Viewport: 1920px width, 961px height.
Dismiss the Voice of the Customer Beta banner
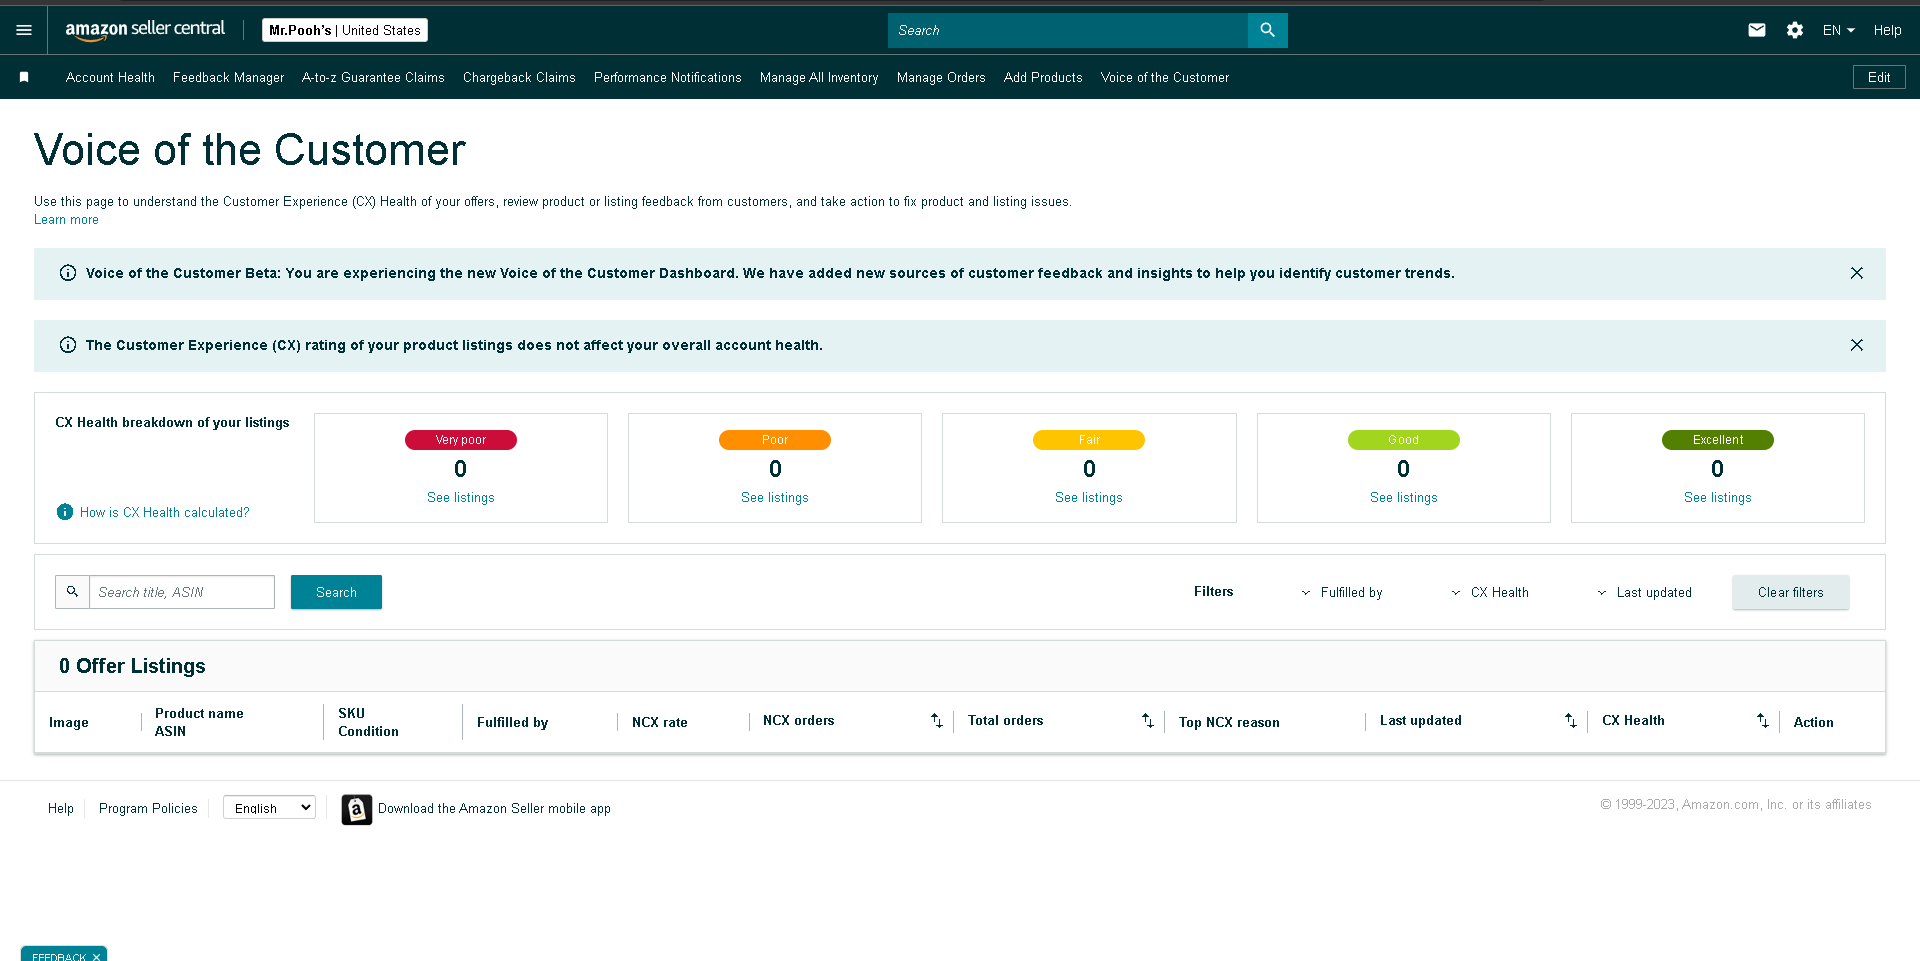pyautogui.click(x=1857, y=273)
